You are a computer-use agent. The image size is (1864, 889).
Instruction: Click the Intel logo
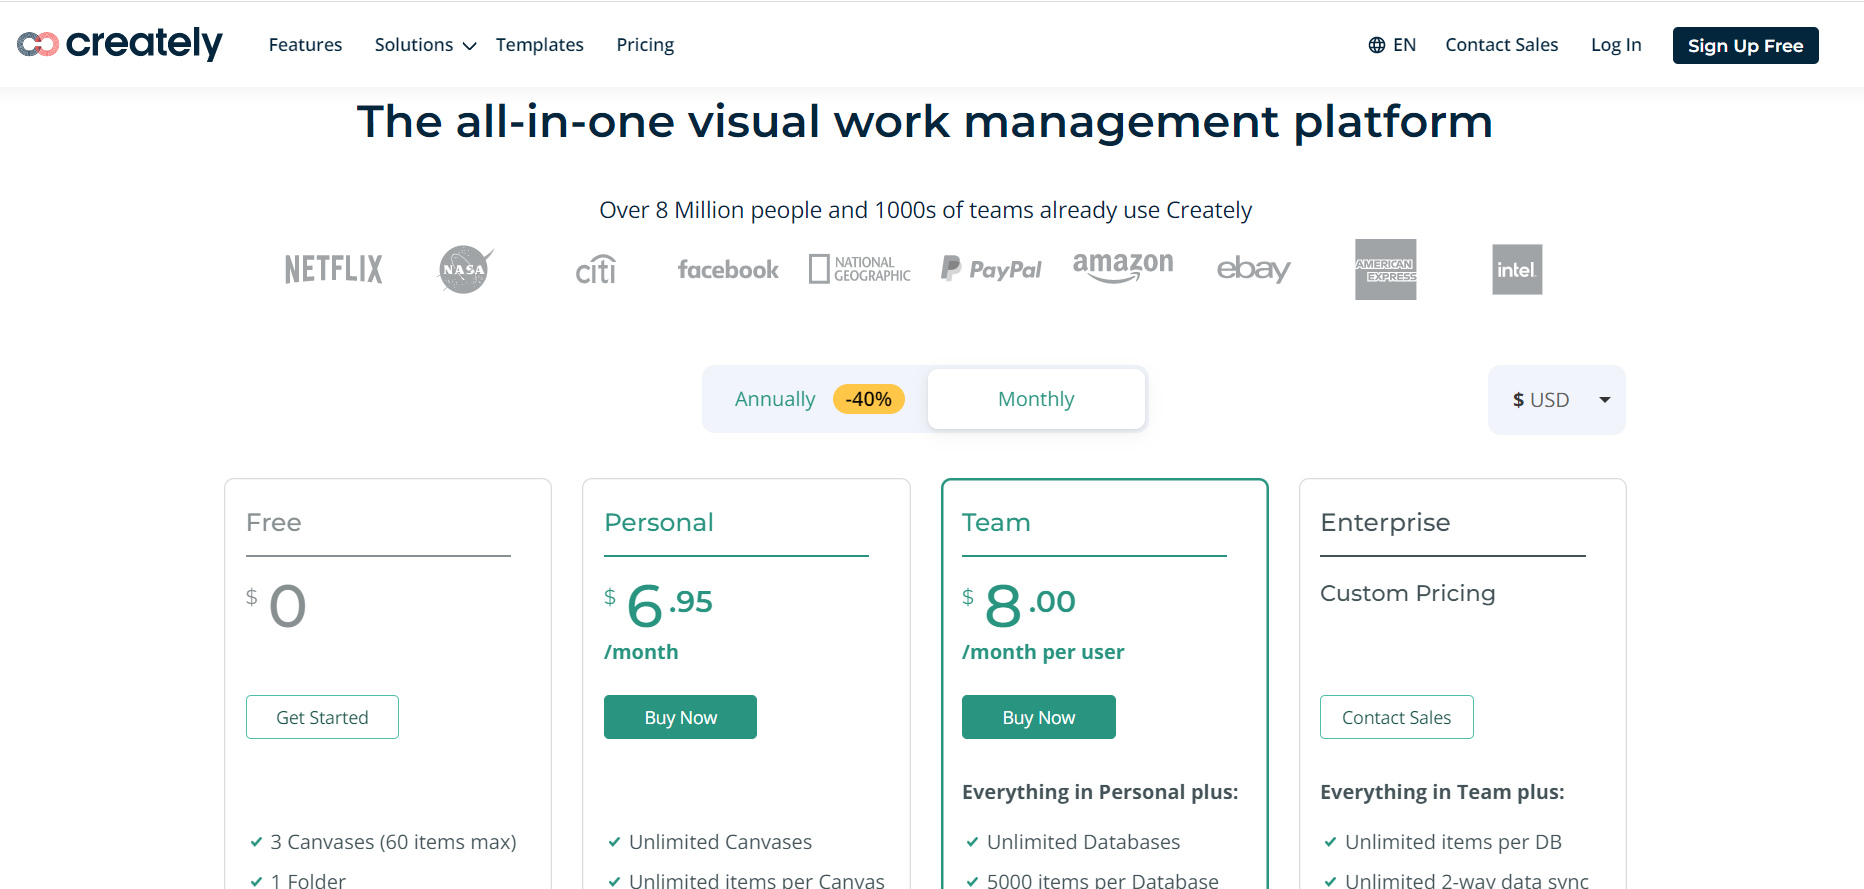pos(1517,269)
